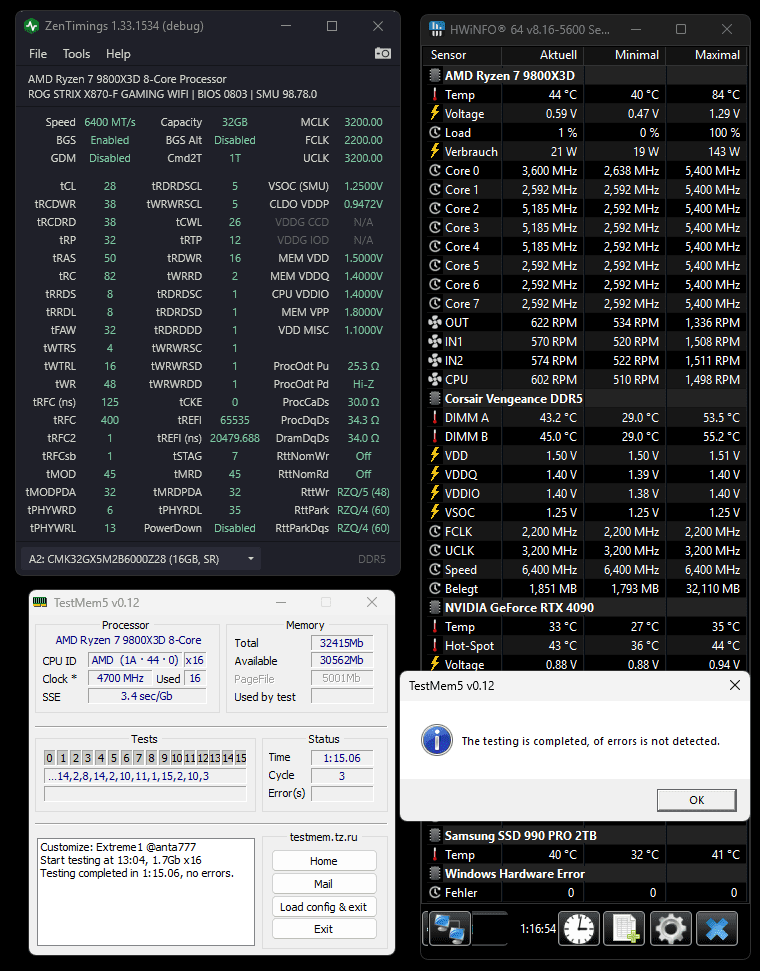Viewport: 760px width, 971px height.
Task: Click the RttWr value RZQ/5 (48)
Action: tap(364, 492)
